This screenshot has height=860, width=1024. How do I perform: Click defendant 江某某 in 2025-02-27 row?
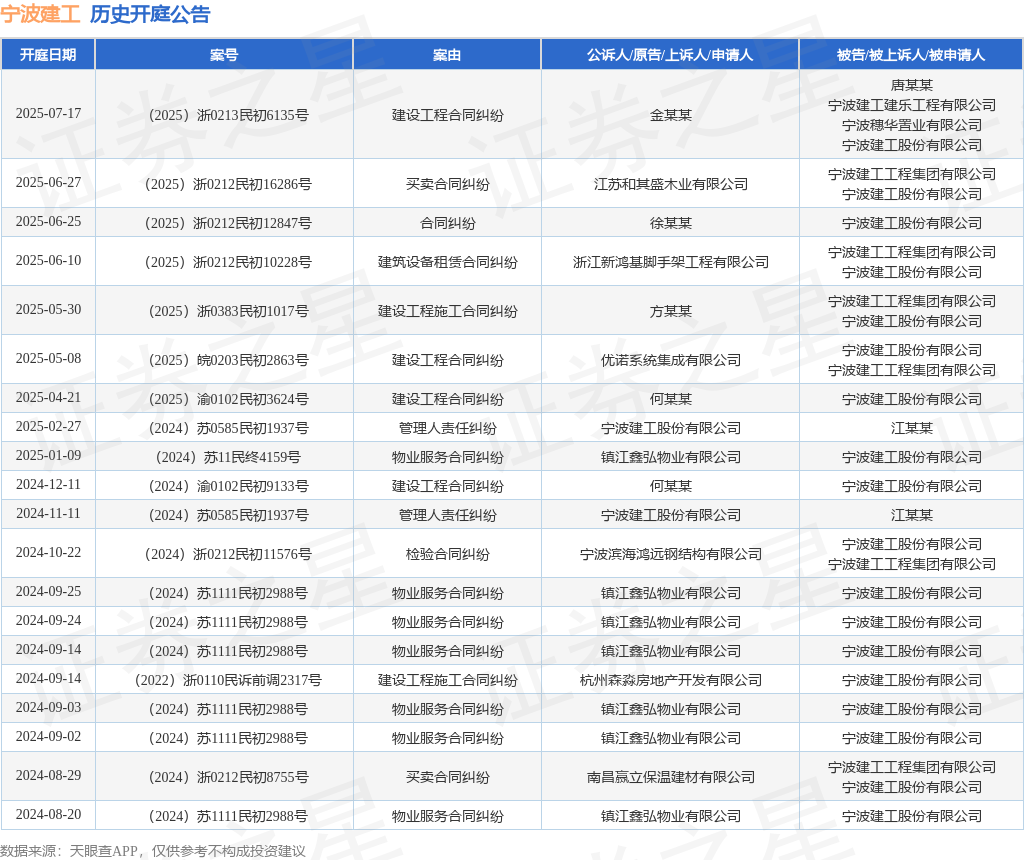(x=912, y=428)
